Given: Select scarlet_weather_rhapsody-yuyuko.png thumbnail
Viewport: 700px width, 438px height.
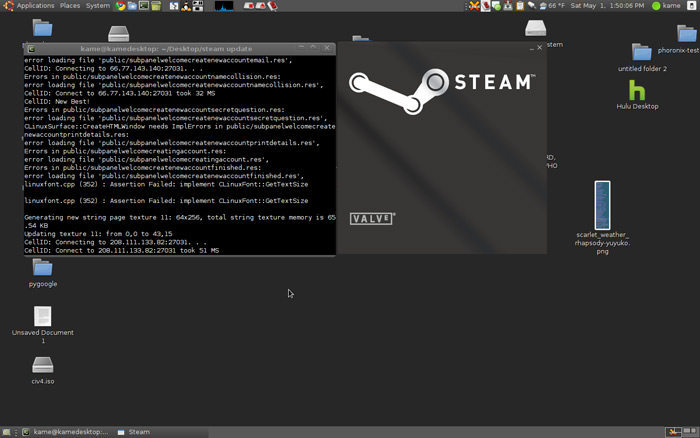Looking at the screenshot, I should pos(601,204).
